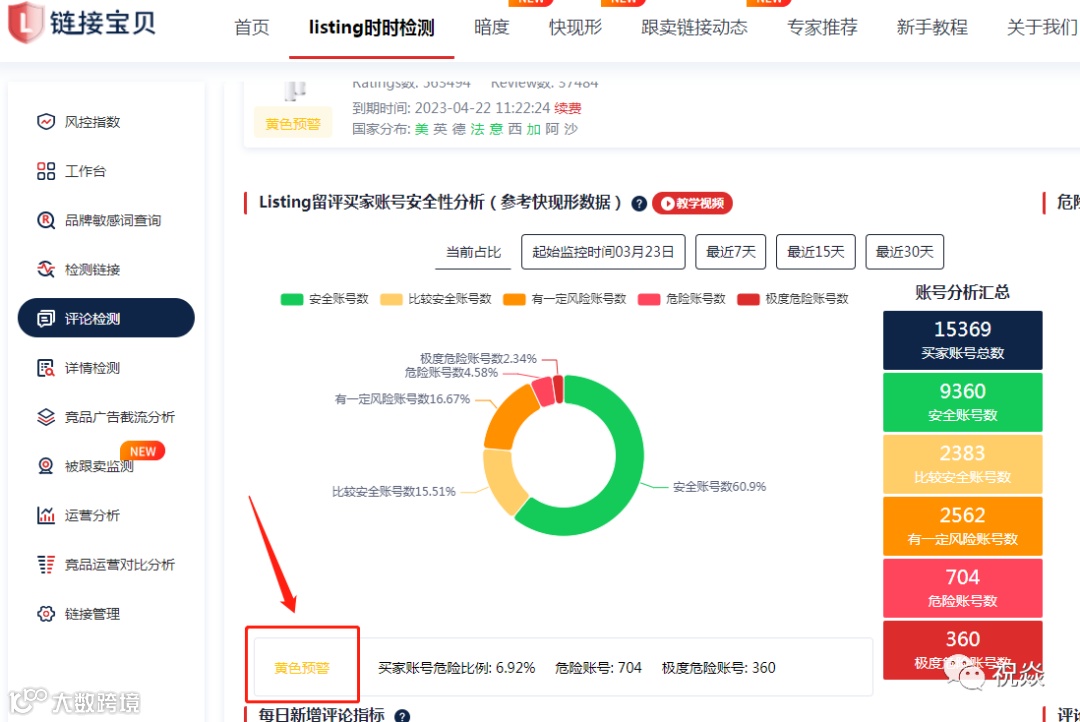Click the 运营分析 chart icon
Screen dimensions: 1080x722
coord(45,515)
